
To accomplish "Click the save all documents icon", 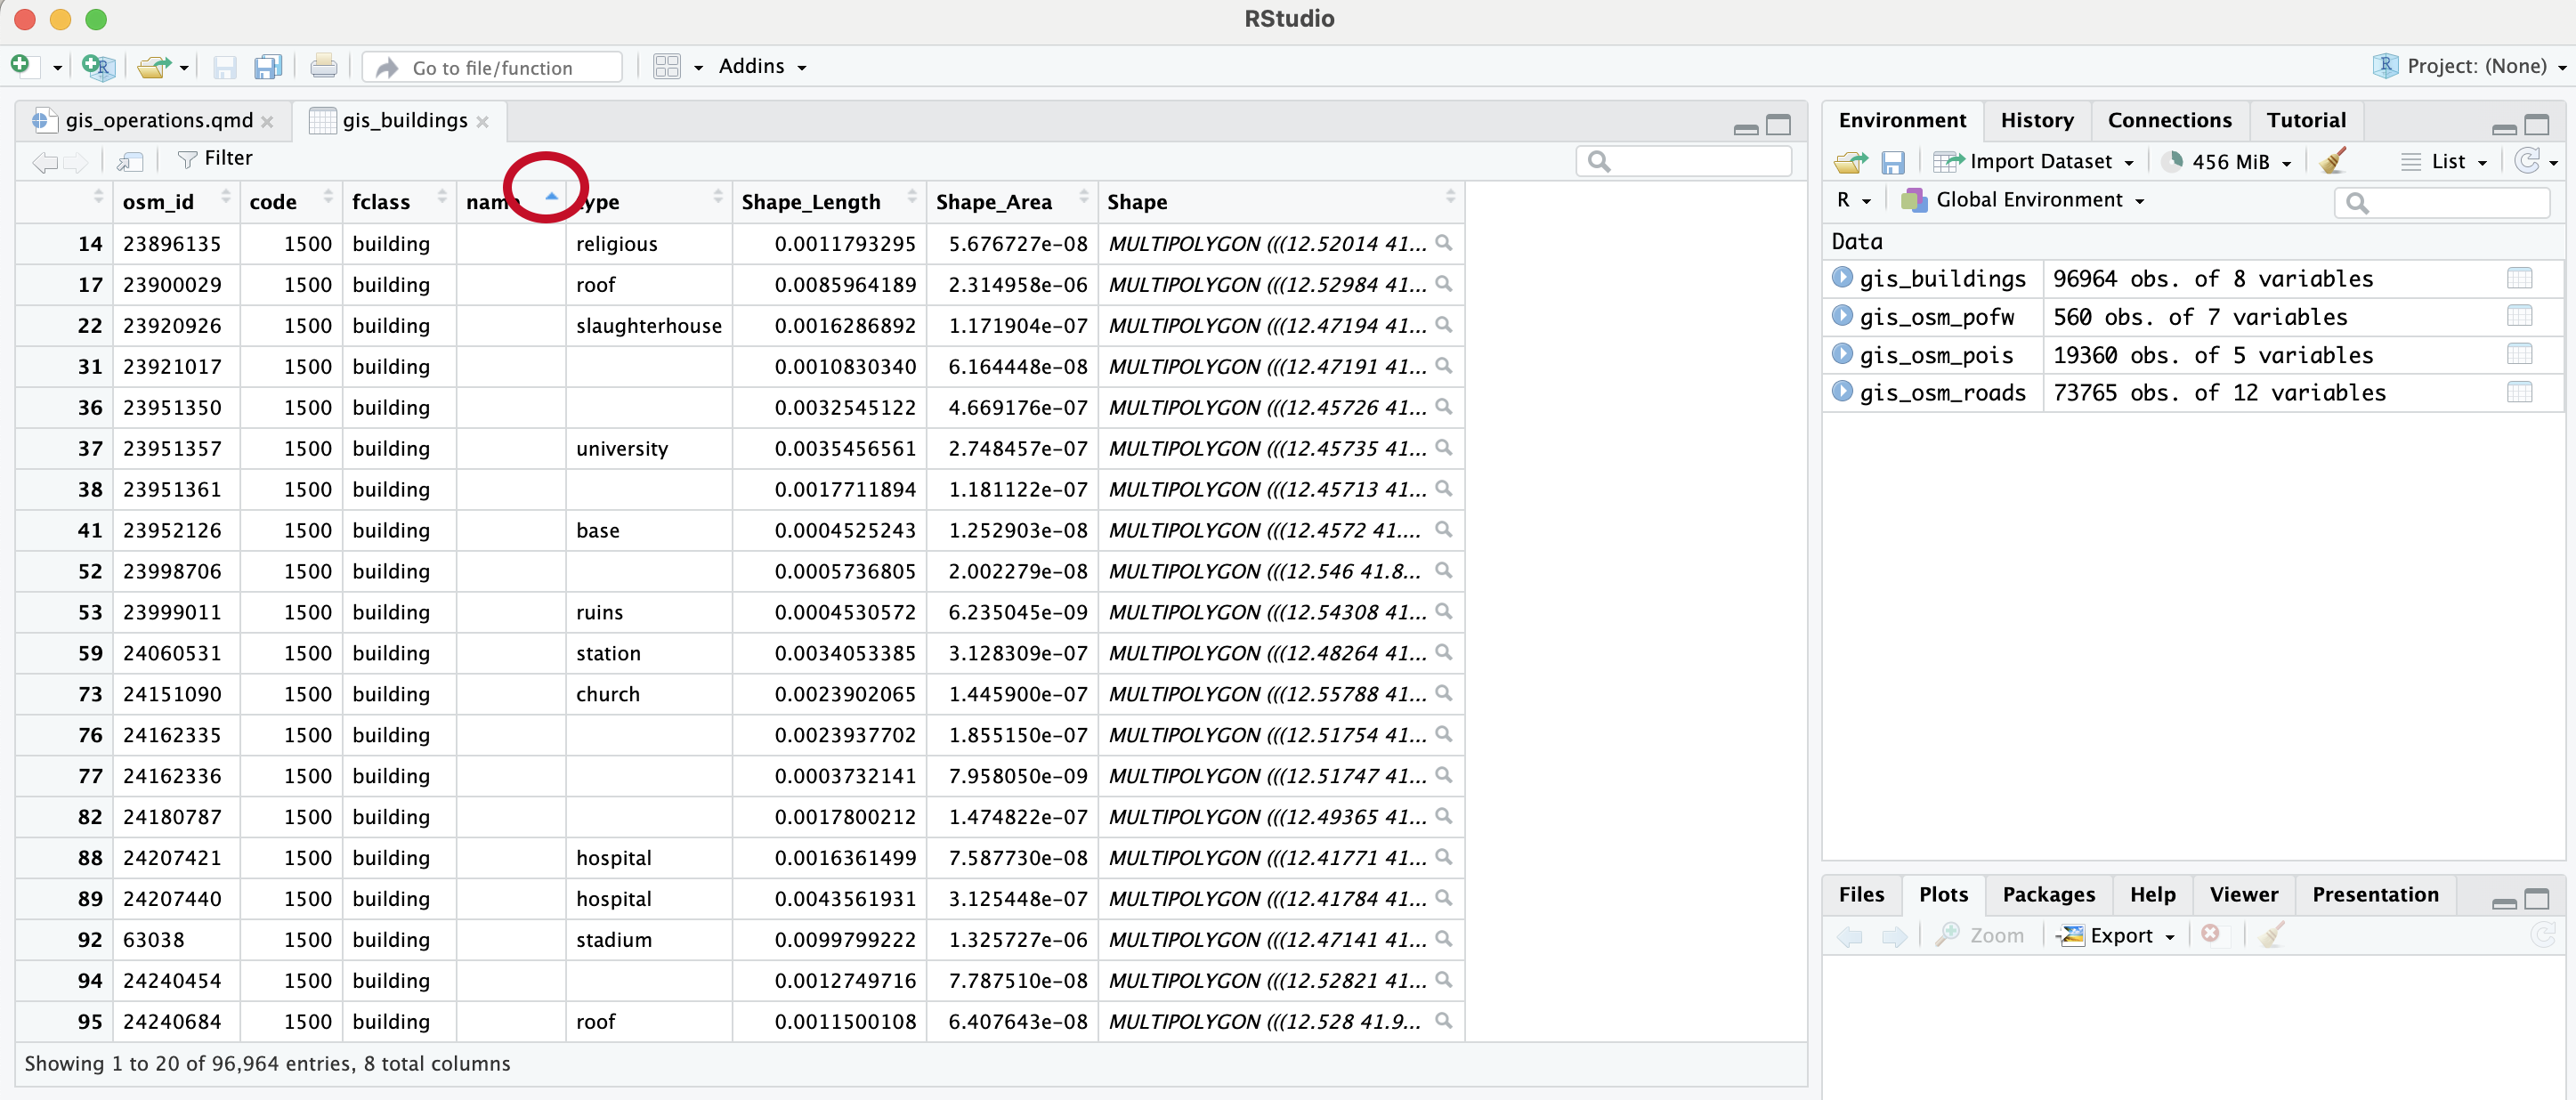I will coord(267,67).
